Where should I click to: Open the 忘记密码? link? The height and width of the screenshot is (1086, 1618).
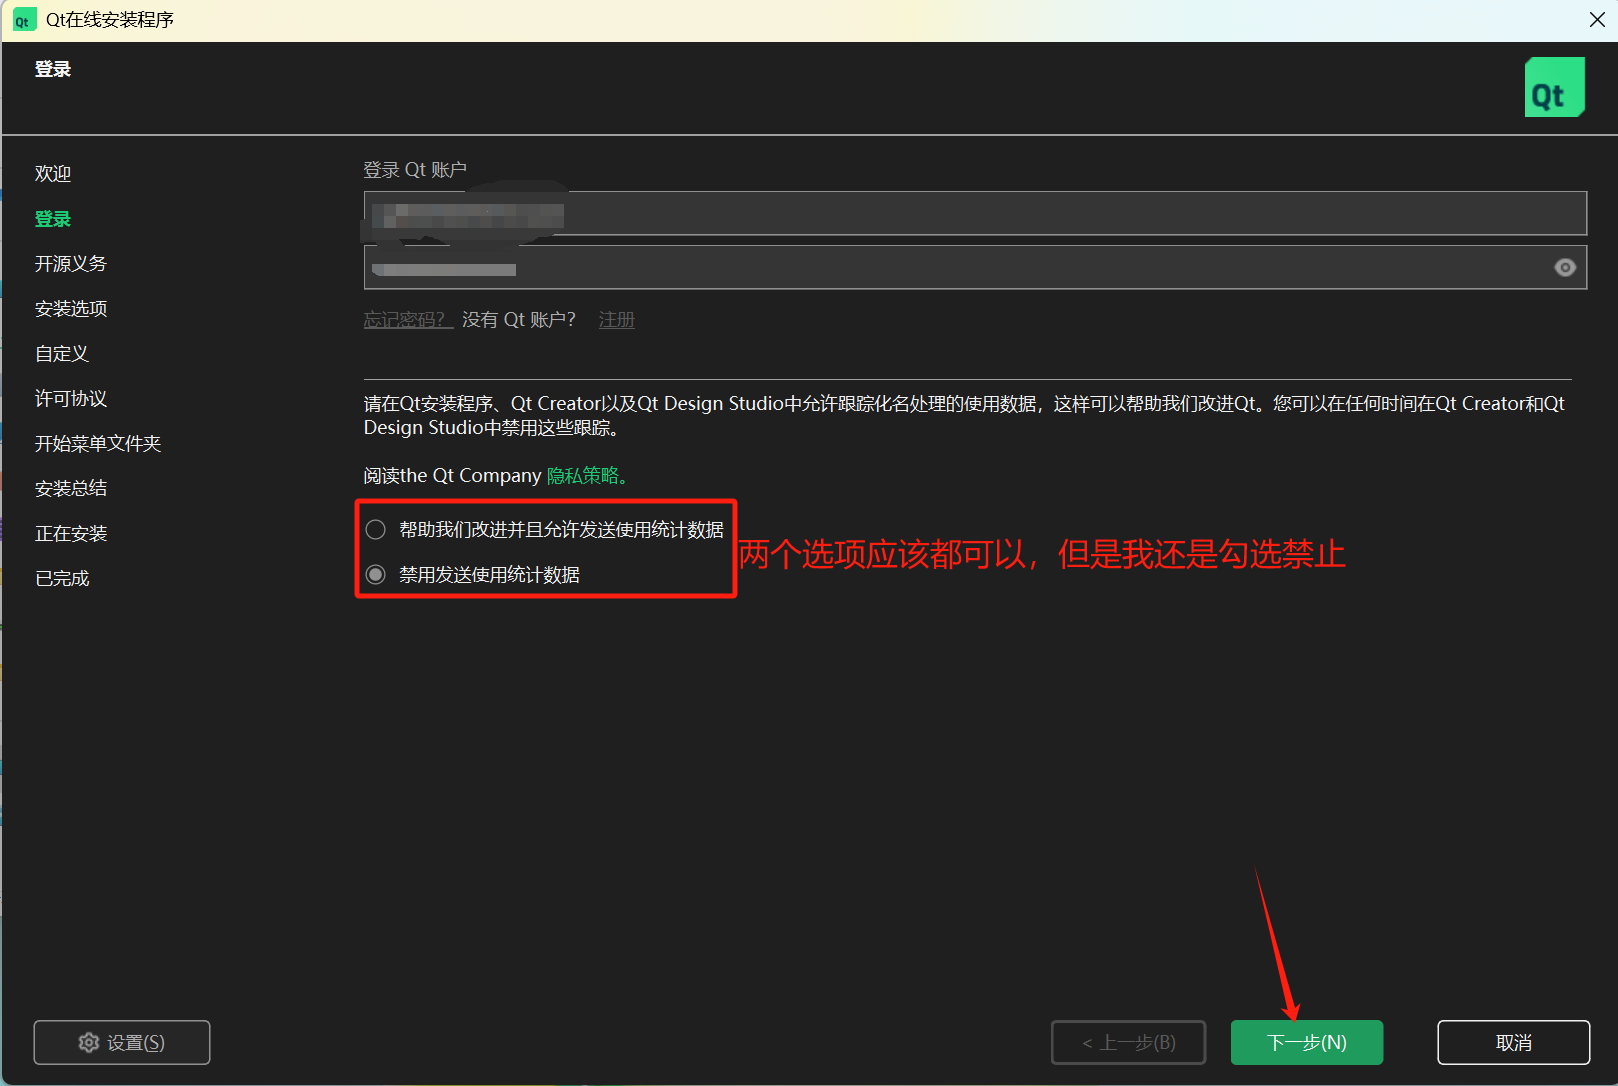pos(408,320)
